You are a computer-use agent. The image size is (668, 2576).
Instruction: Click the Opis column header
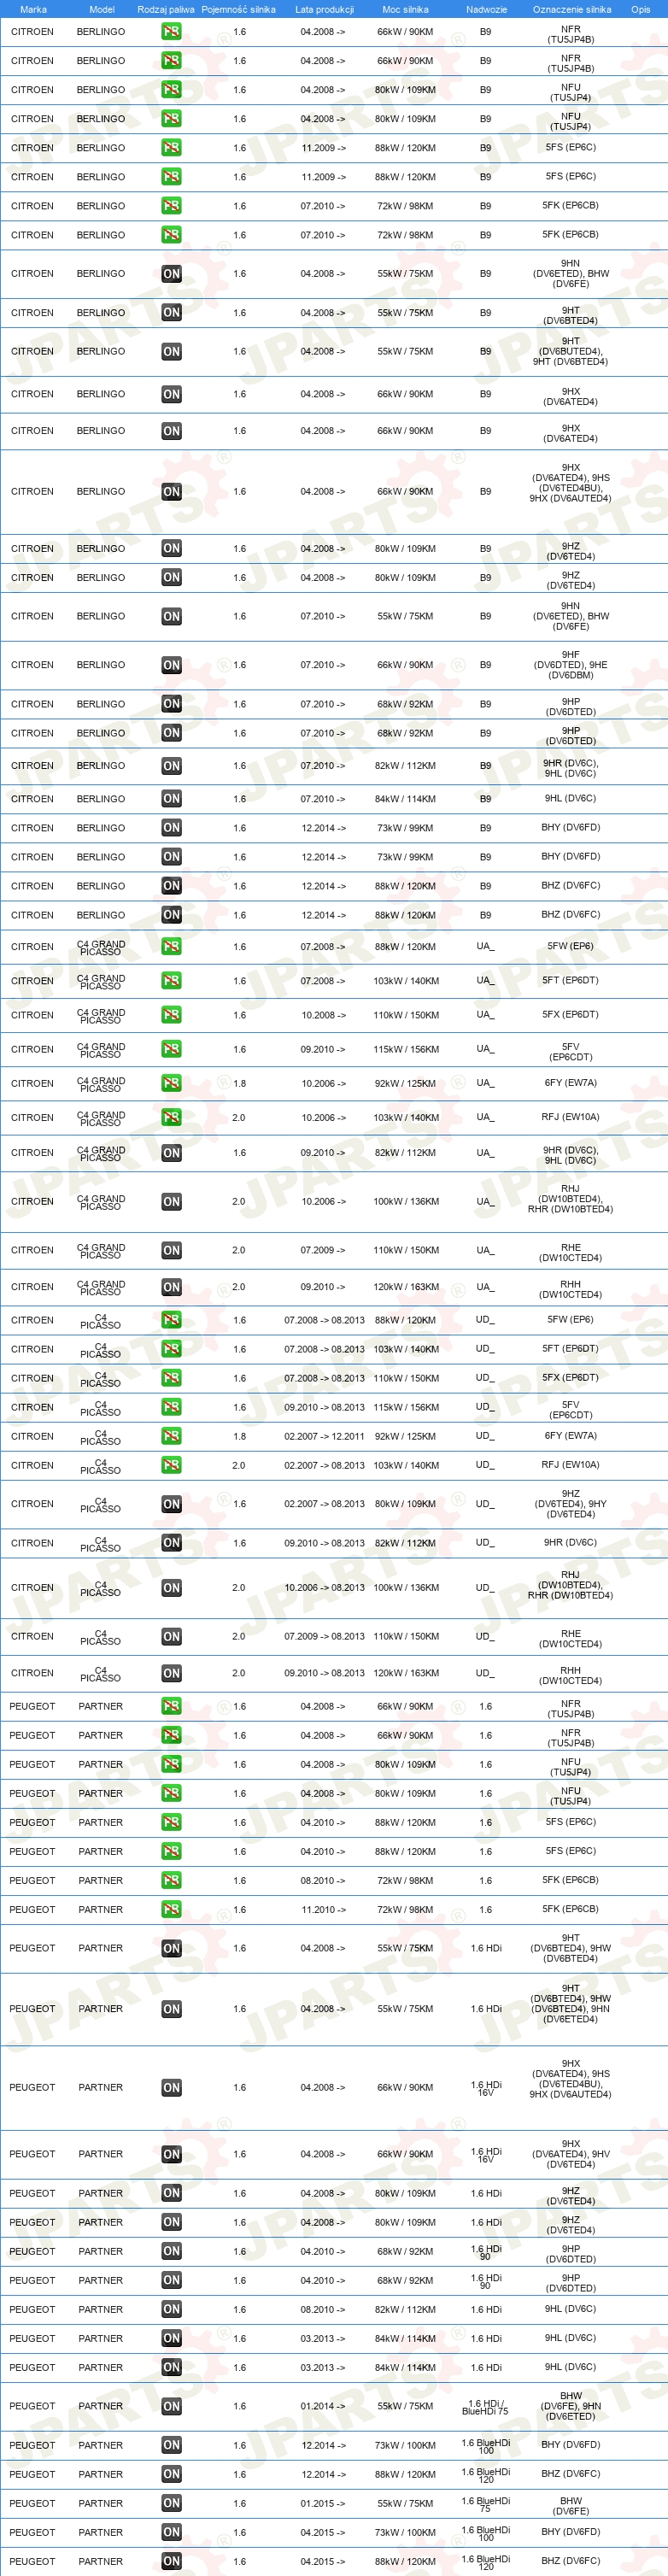640,9
